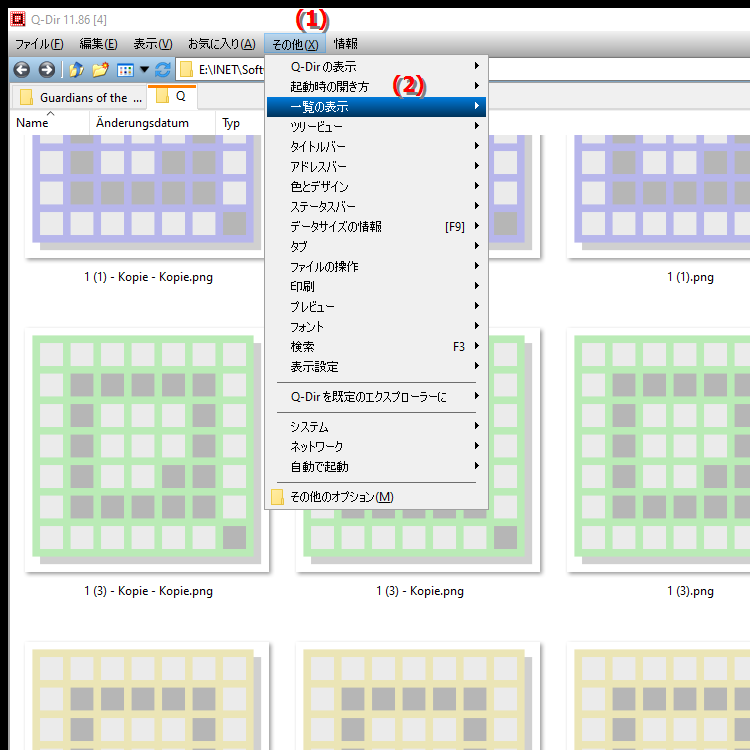
Task: Open Q-Dir を既定のエクスプローラーに submenu
Action: click(376, 397)
